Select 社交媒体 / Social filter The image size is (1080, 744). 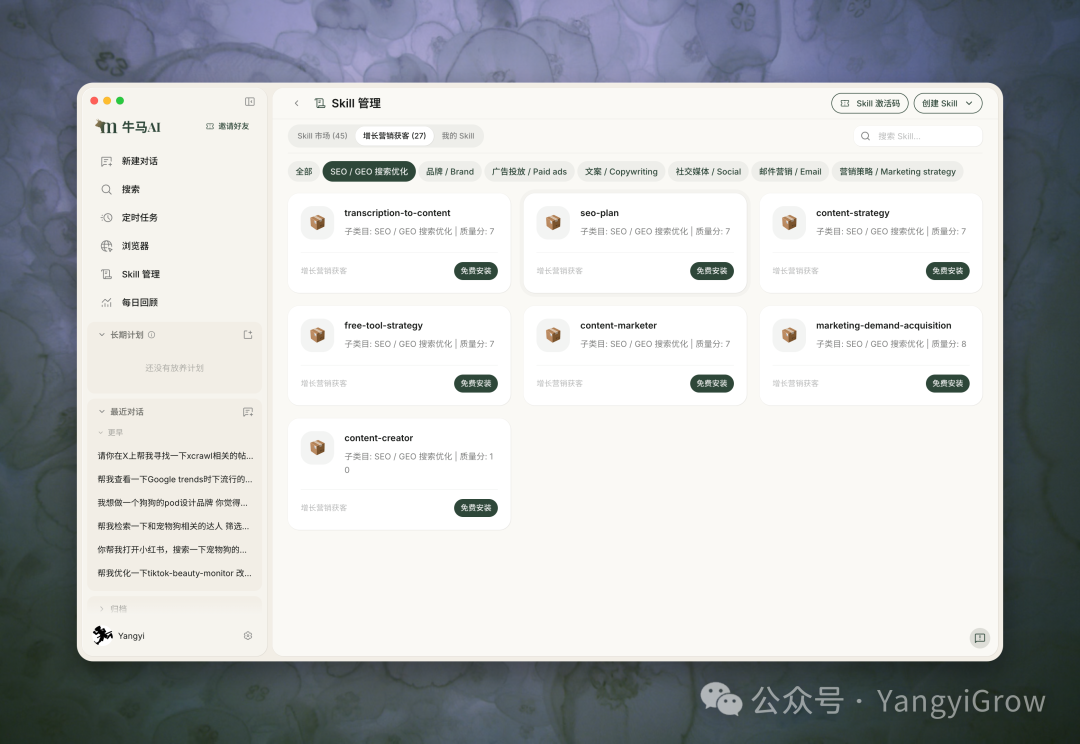pyautogui.click(x=708, y=172)
